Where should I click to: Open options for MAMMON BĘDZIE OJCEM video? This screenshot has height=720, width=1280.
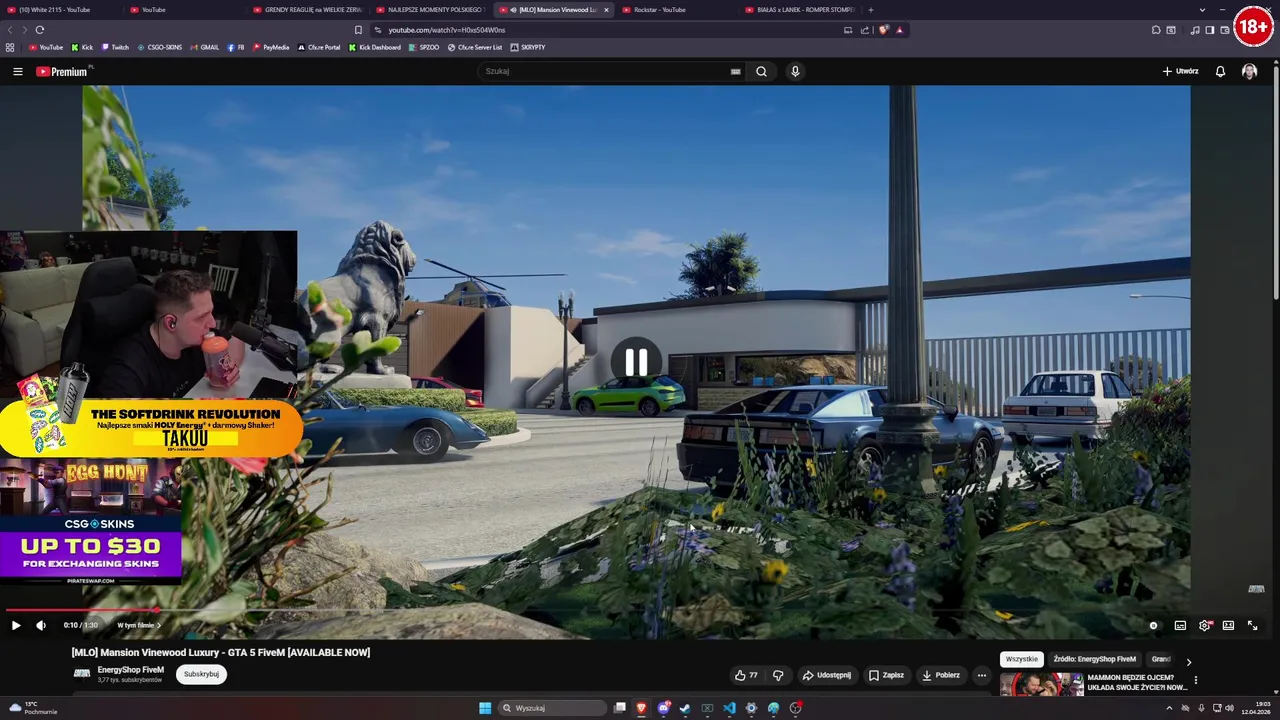point(1195,681)
